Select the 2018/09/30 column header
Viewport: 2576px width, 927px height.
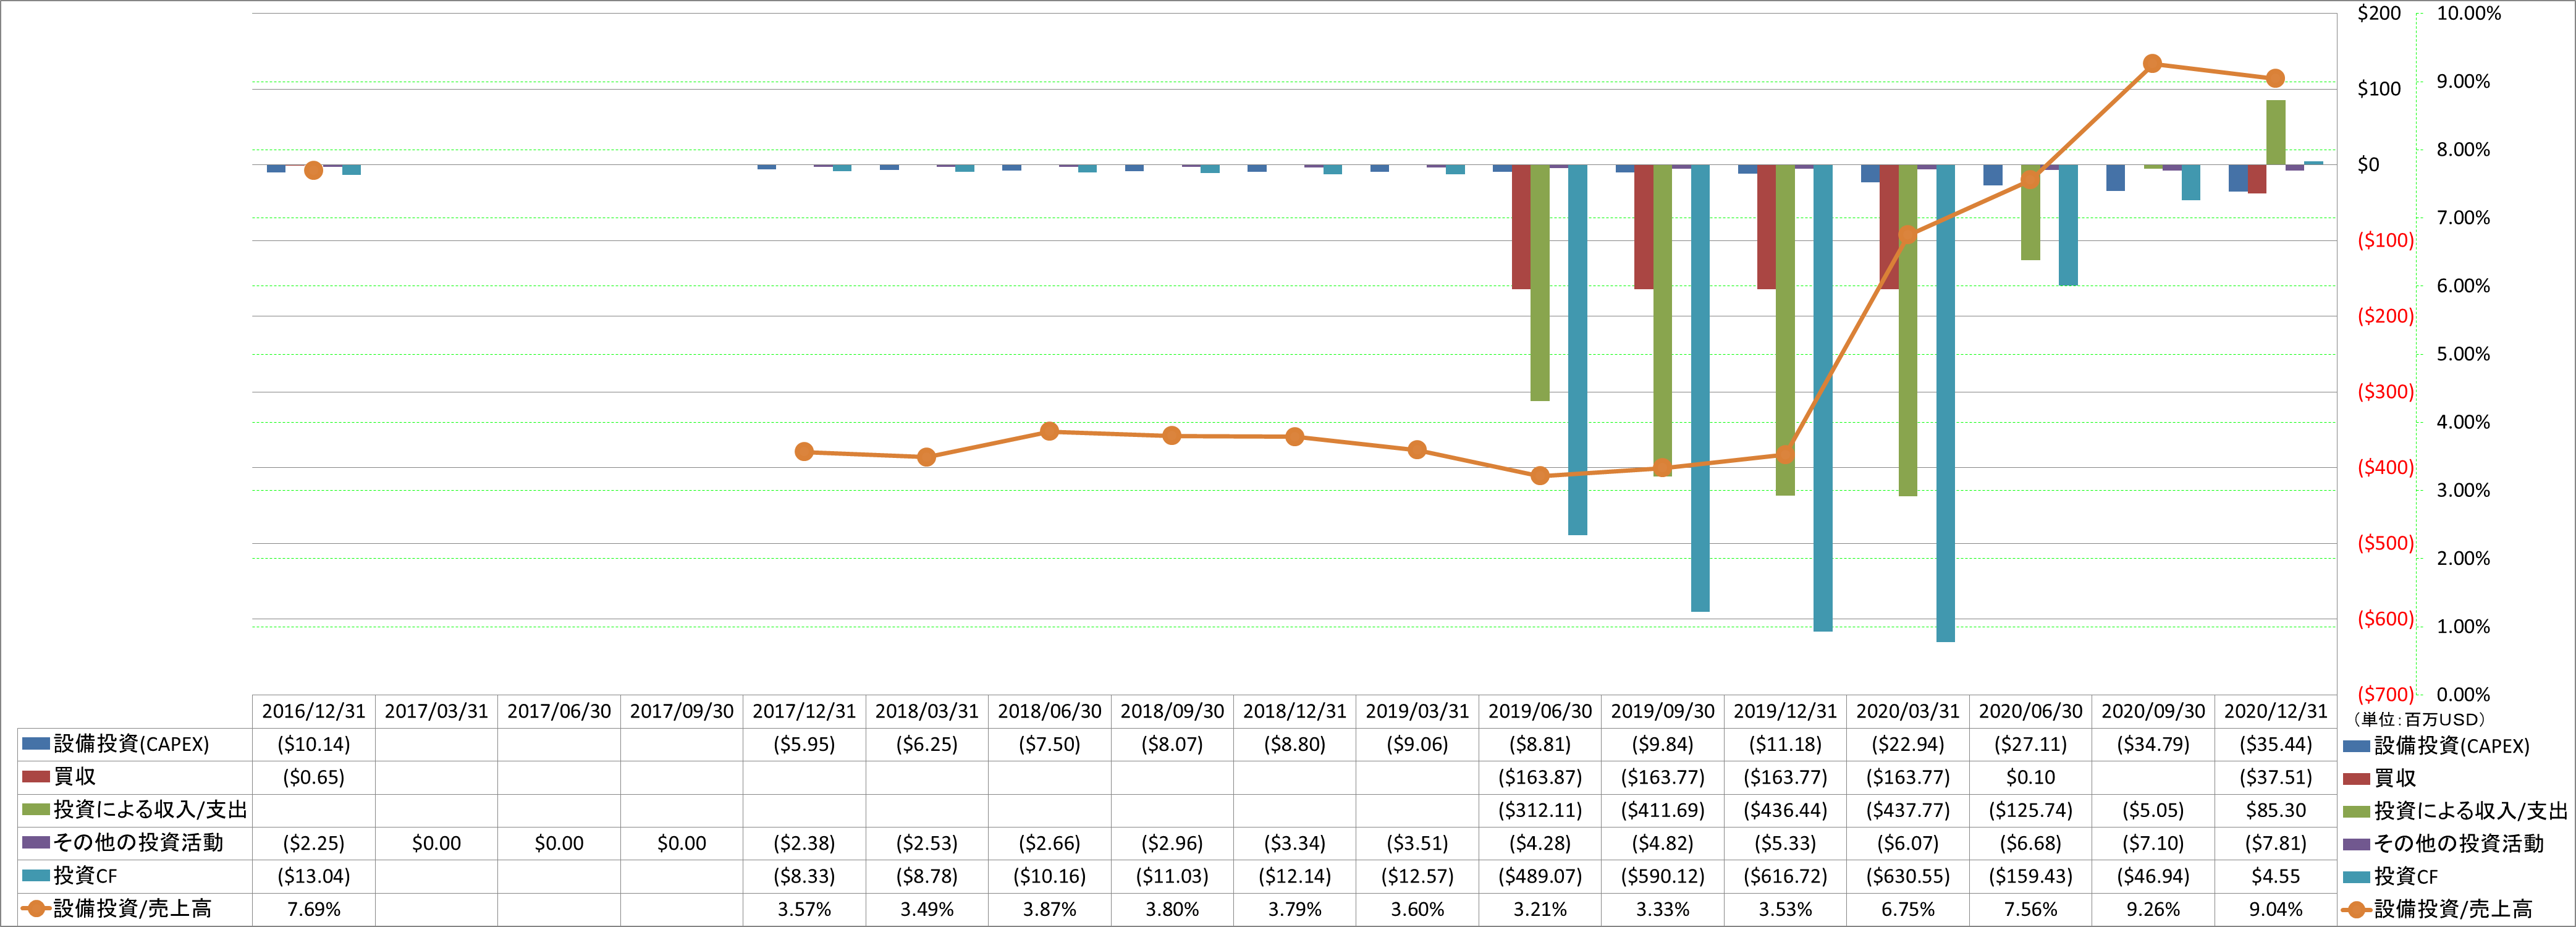tap(1172, 711)
